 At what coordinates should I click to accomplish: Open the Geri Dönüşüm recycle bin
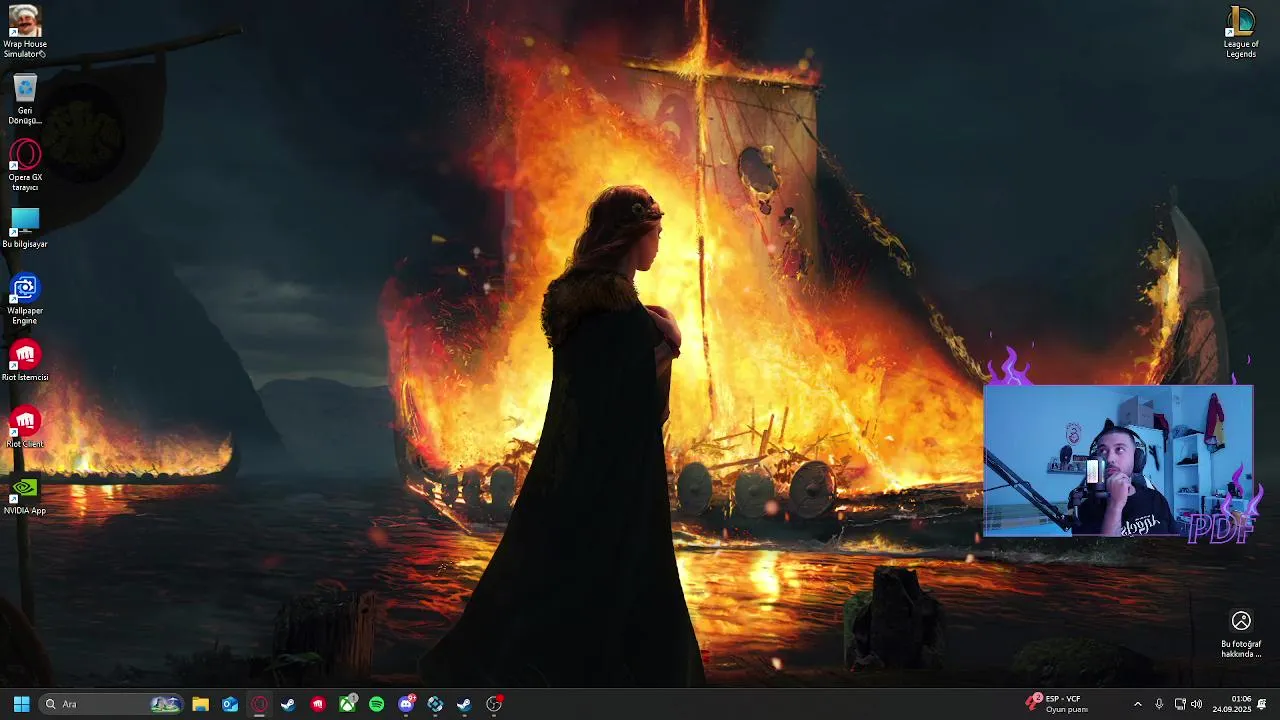coord(24,99)
